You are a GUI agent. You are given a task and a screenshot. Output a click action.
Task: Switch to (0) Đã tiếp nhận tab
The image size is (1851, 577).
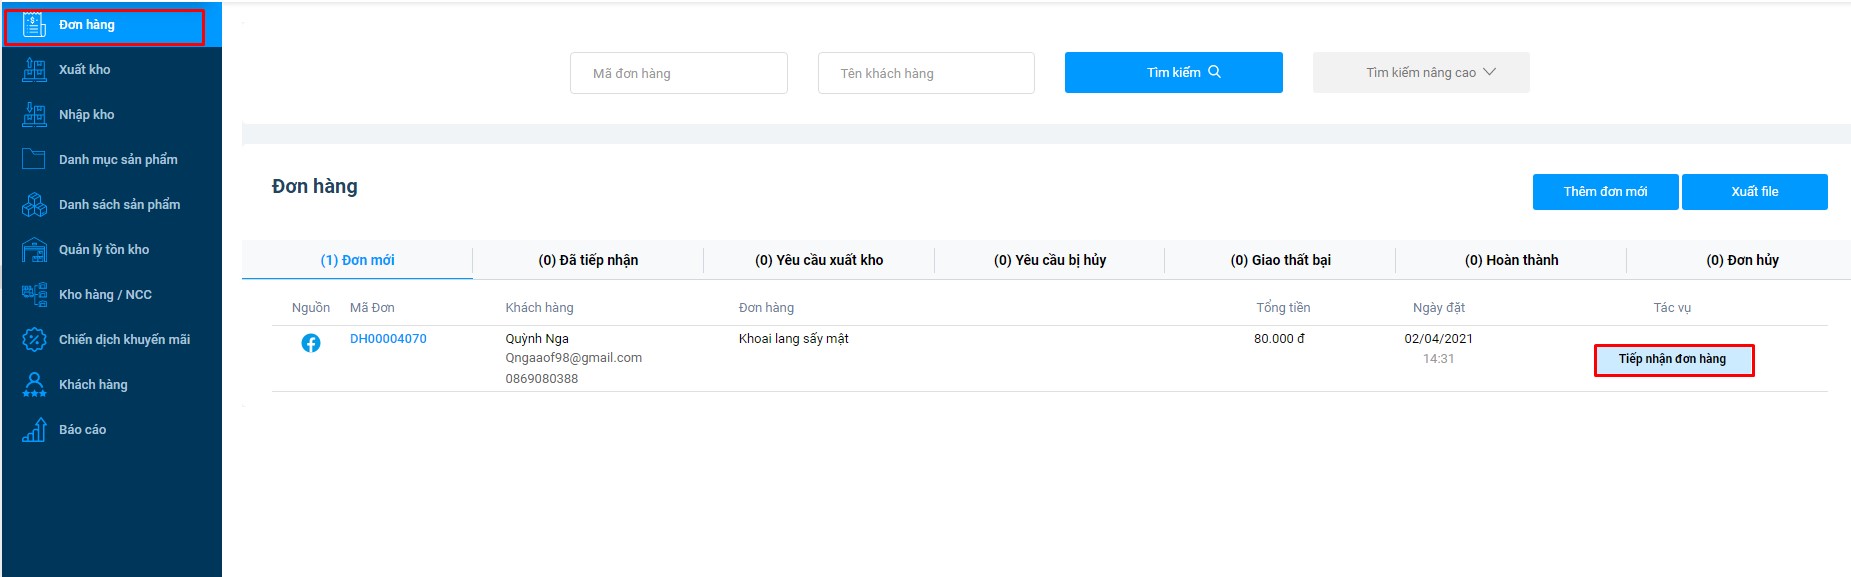(x=588, y=260)
